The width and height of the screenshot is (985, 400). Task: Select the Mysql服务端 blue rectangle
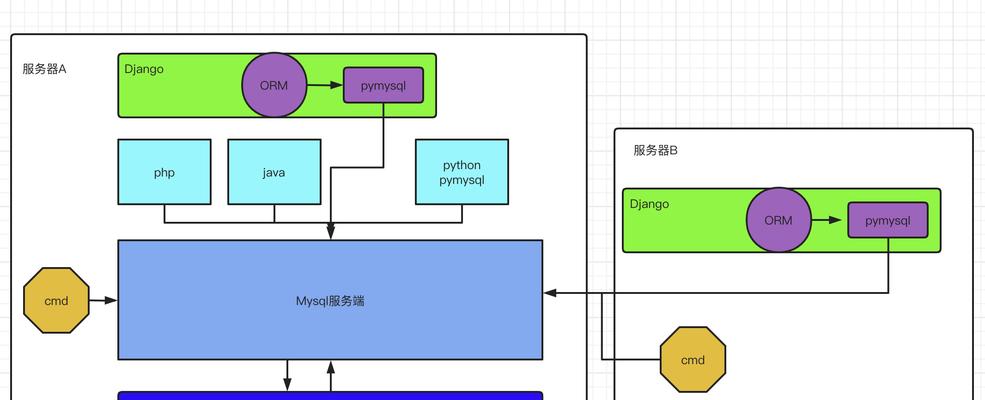tap(330, 300)
